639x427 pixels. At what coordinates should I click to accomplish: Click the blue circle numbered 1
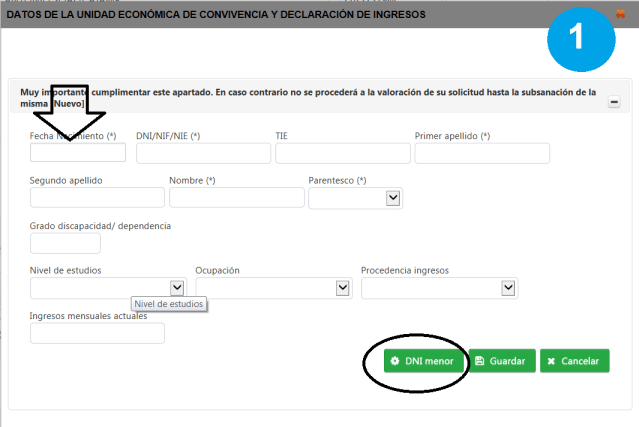point(580,39)
